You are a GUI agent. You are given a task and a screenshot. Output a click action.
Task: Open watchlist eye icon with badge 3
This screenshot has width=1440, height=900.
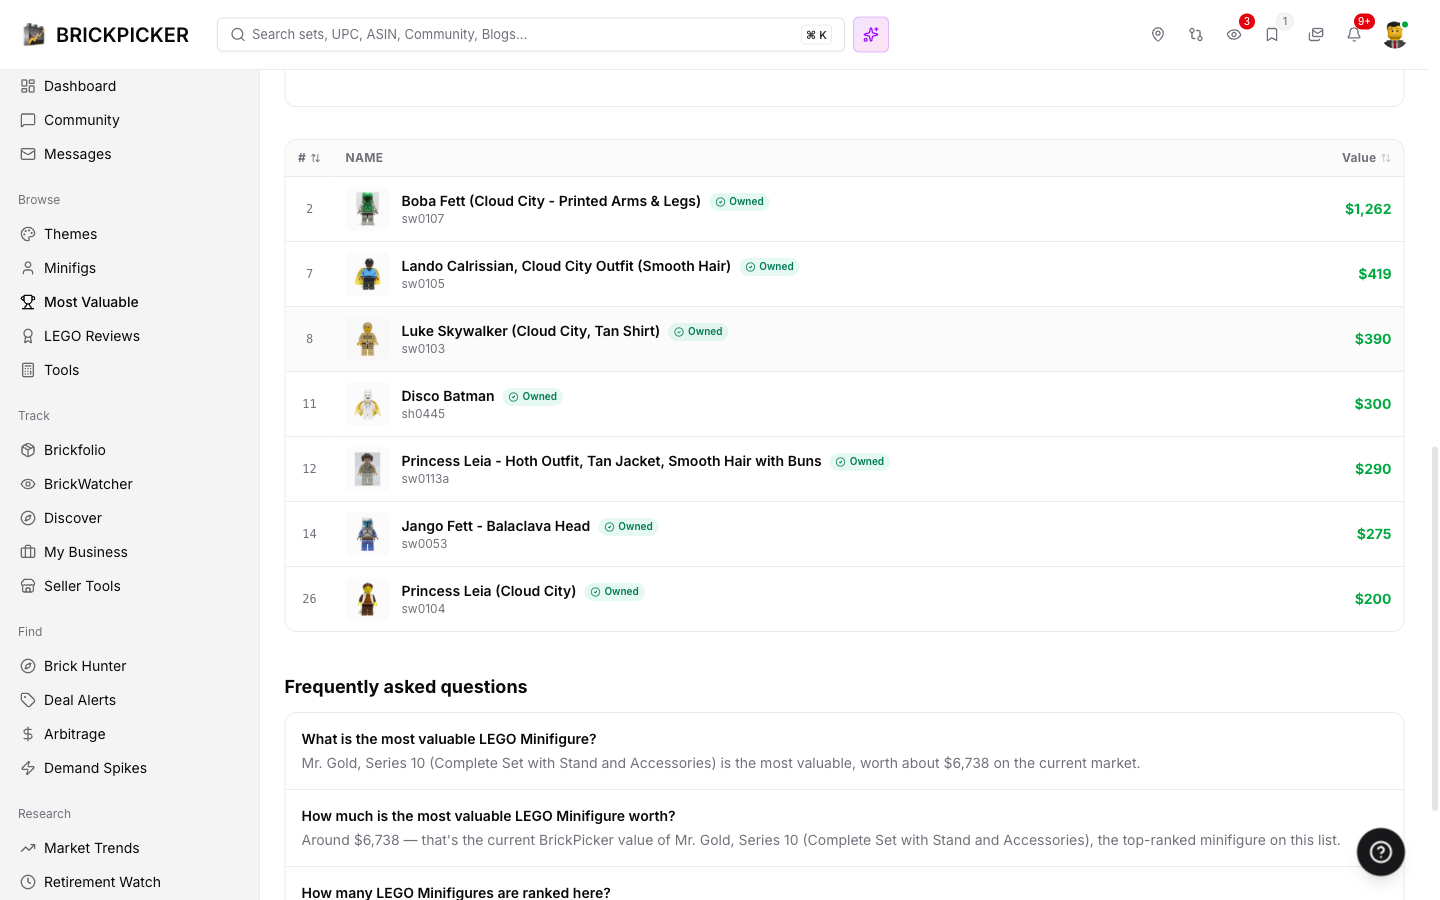coord(1234,35)
